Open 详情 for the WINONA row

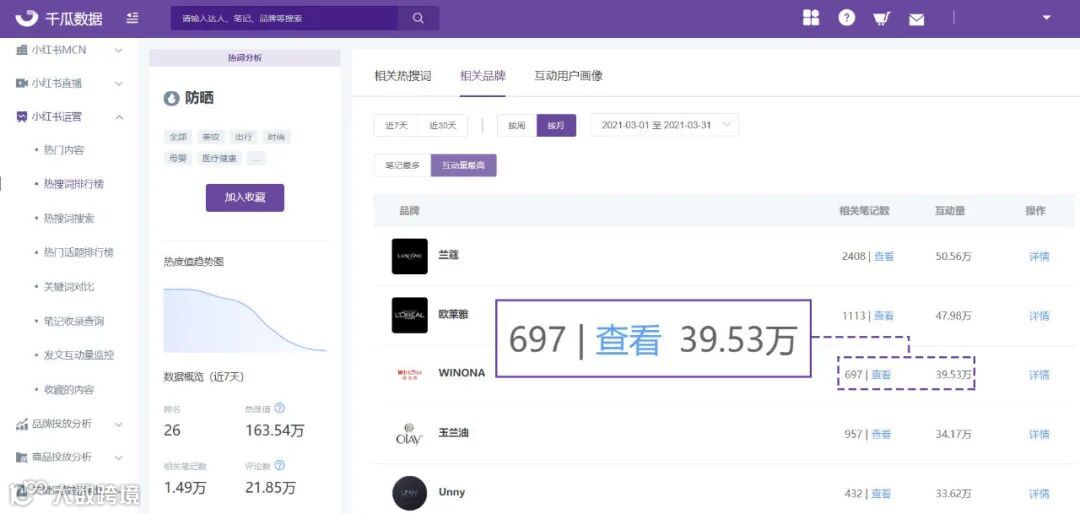1039,375
